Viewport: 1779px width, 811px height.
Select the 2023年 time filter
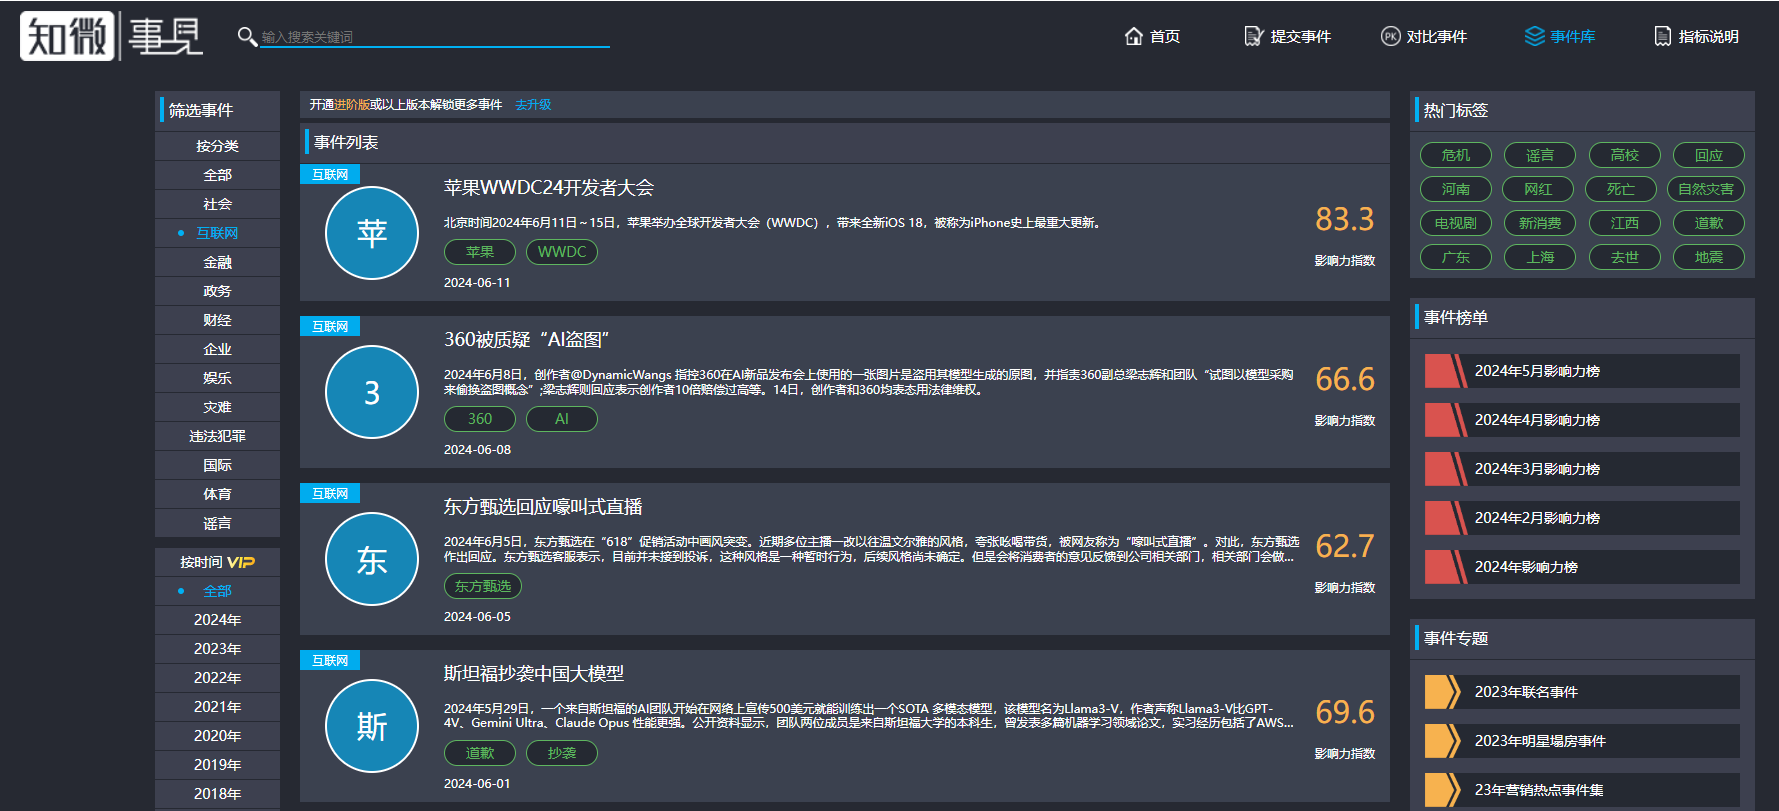[217, 649]
